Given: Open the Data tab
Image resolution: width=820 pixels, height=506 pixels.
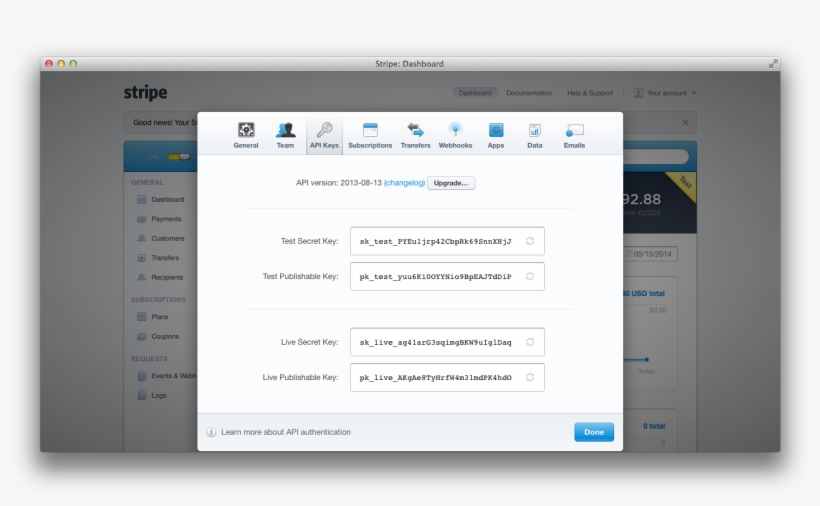Looking at the screenshot, I should pyautogui.click(x=534, y=135).
